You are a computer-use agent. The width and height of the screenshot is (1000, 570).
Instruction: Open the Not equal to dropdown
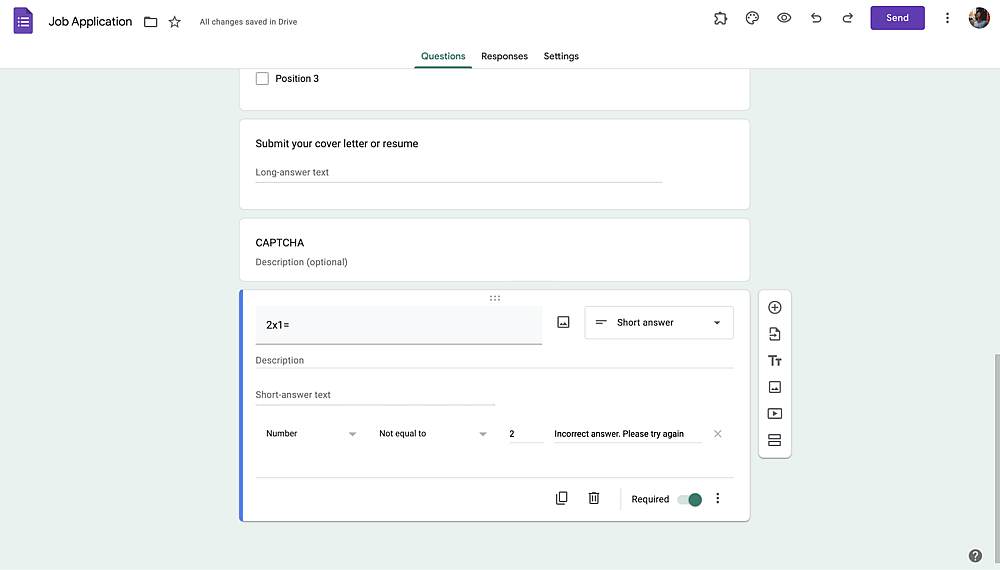coord(433,434)
